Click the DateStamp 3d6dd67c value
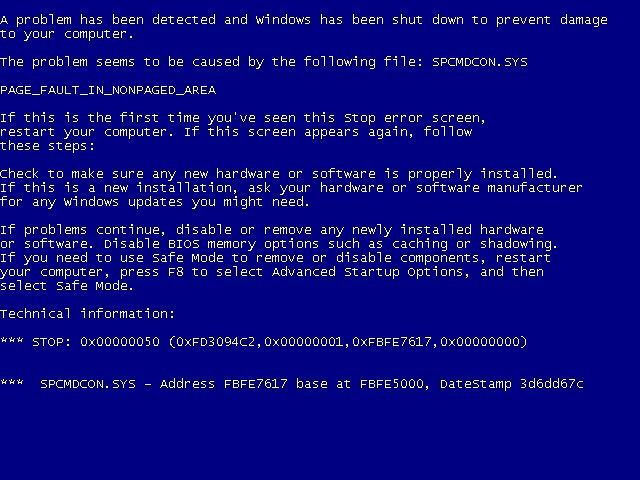Image resolution: width=640 pixels, height=480 pixels. (x=512, y=384)
